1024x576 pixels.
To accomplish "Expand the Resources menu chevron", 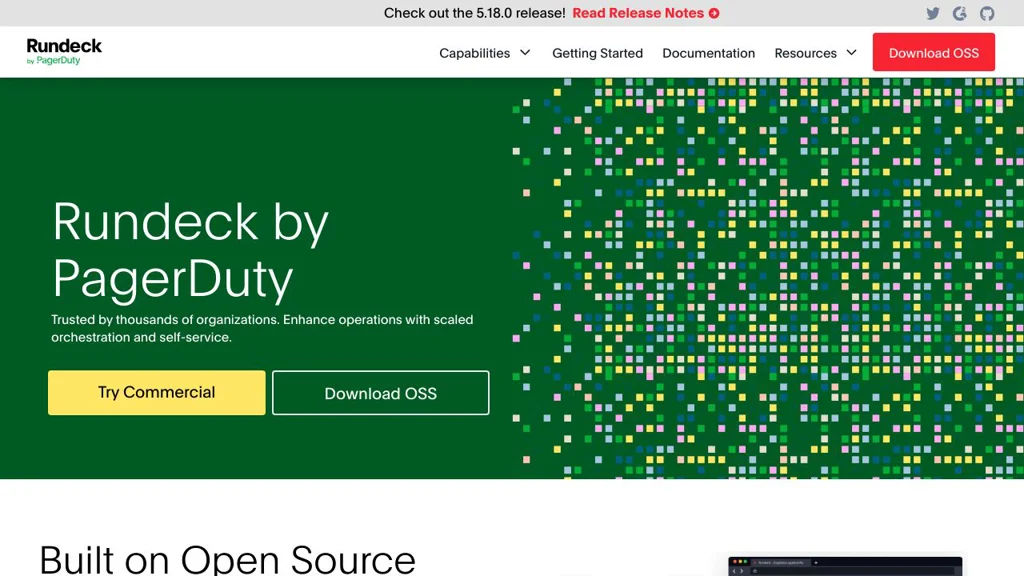I will pyautogui.click(x=852, y=52).
